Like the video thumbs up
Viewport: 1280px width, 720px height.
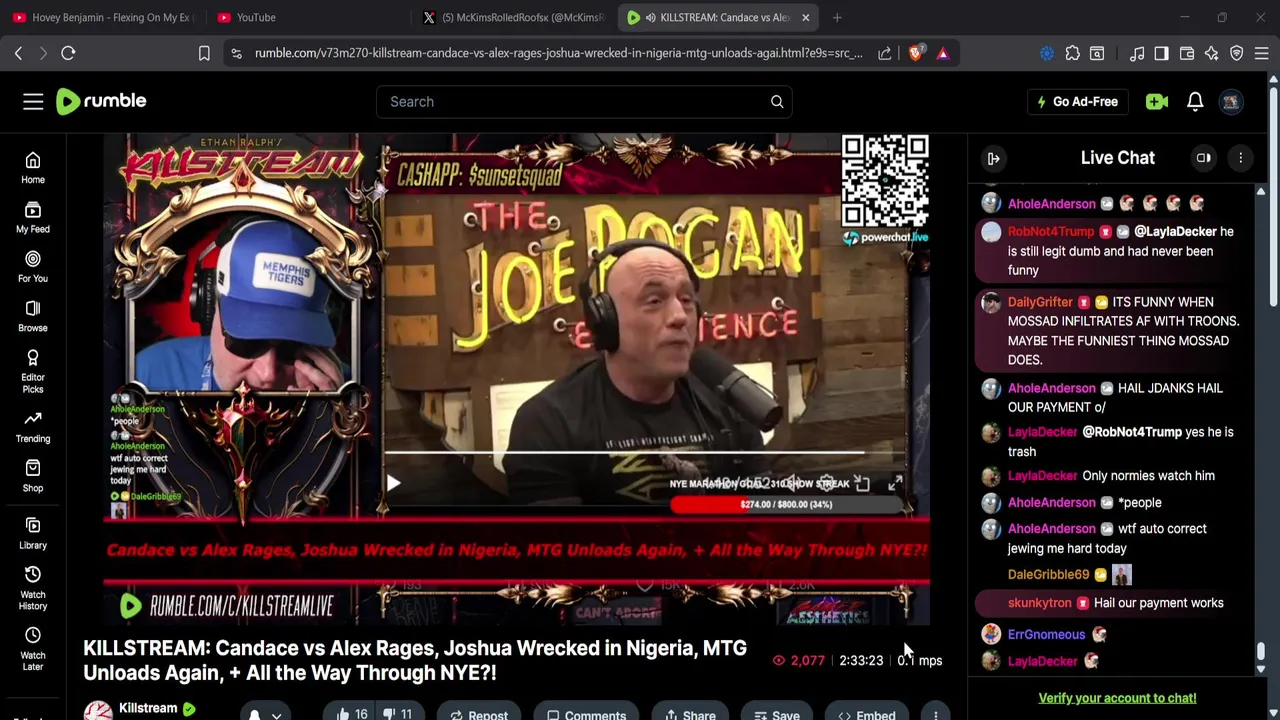click(351, 713)
